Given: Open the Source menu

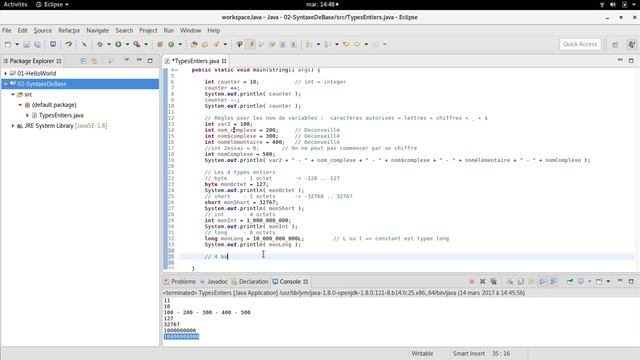Looking at the screenshot, I should [43, 30].
